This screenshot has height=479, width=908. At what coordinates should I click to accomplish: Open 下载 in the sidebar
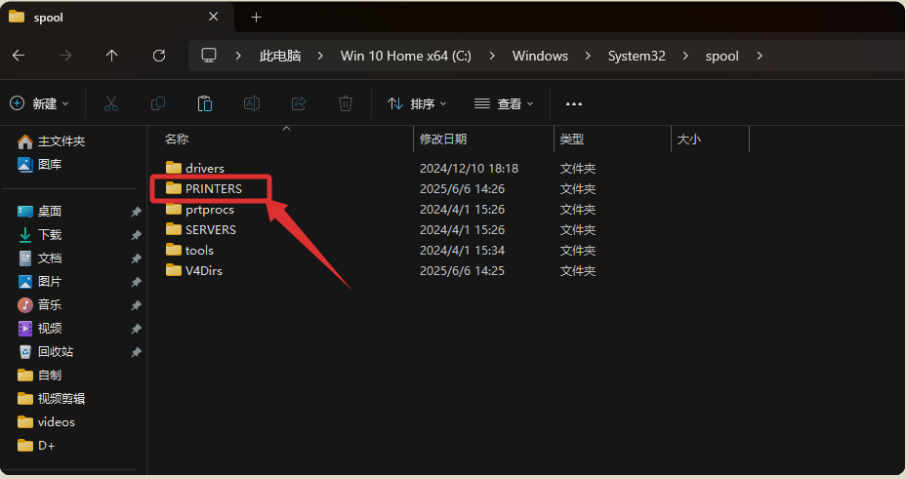pyautogui.click(x=50, y=235)
